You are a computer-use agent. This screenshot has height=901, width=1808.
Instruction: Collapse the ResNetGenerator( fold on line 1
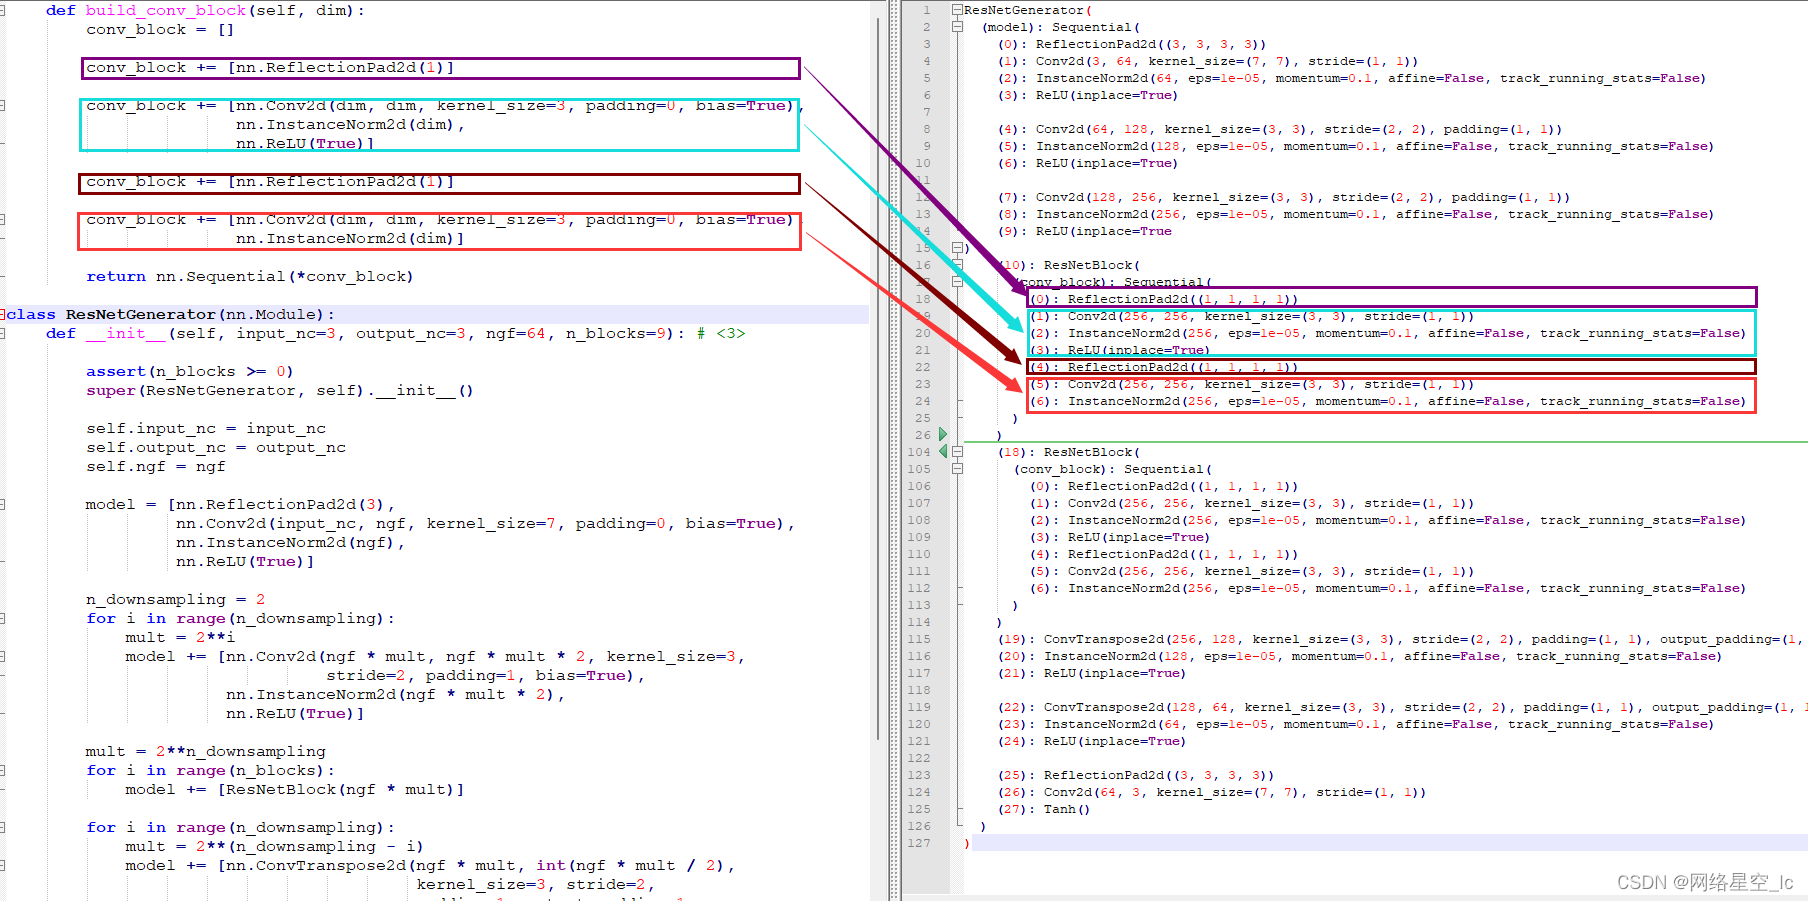pyautogui.click(x=957, y=10)
